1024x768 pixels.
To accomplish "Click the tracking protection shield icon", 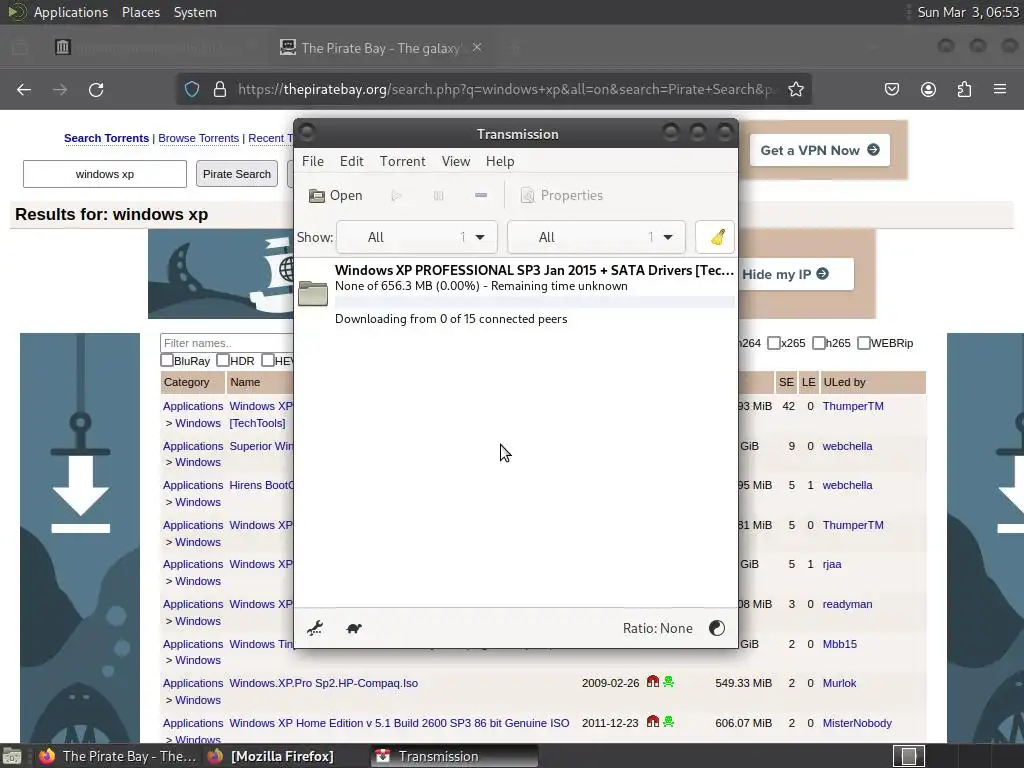I will tap(191, 89).
